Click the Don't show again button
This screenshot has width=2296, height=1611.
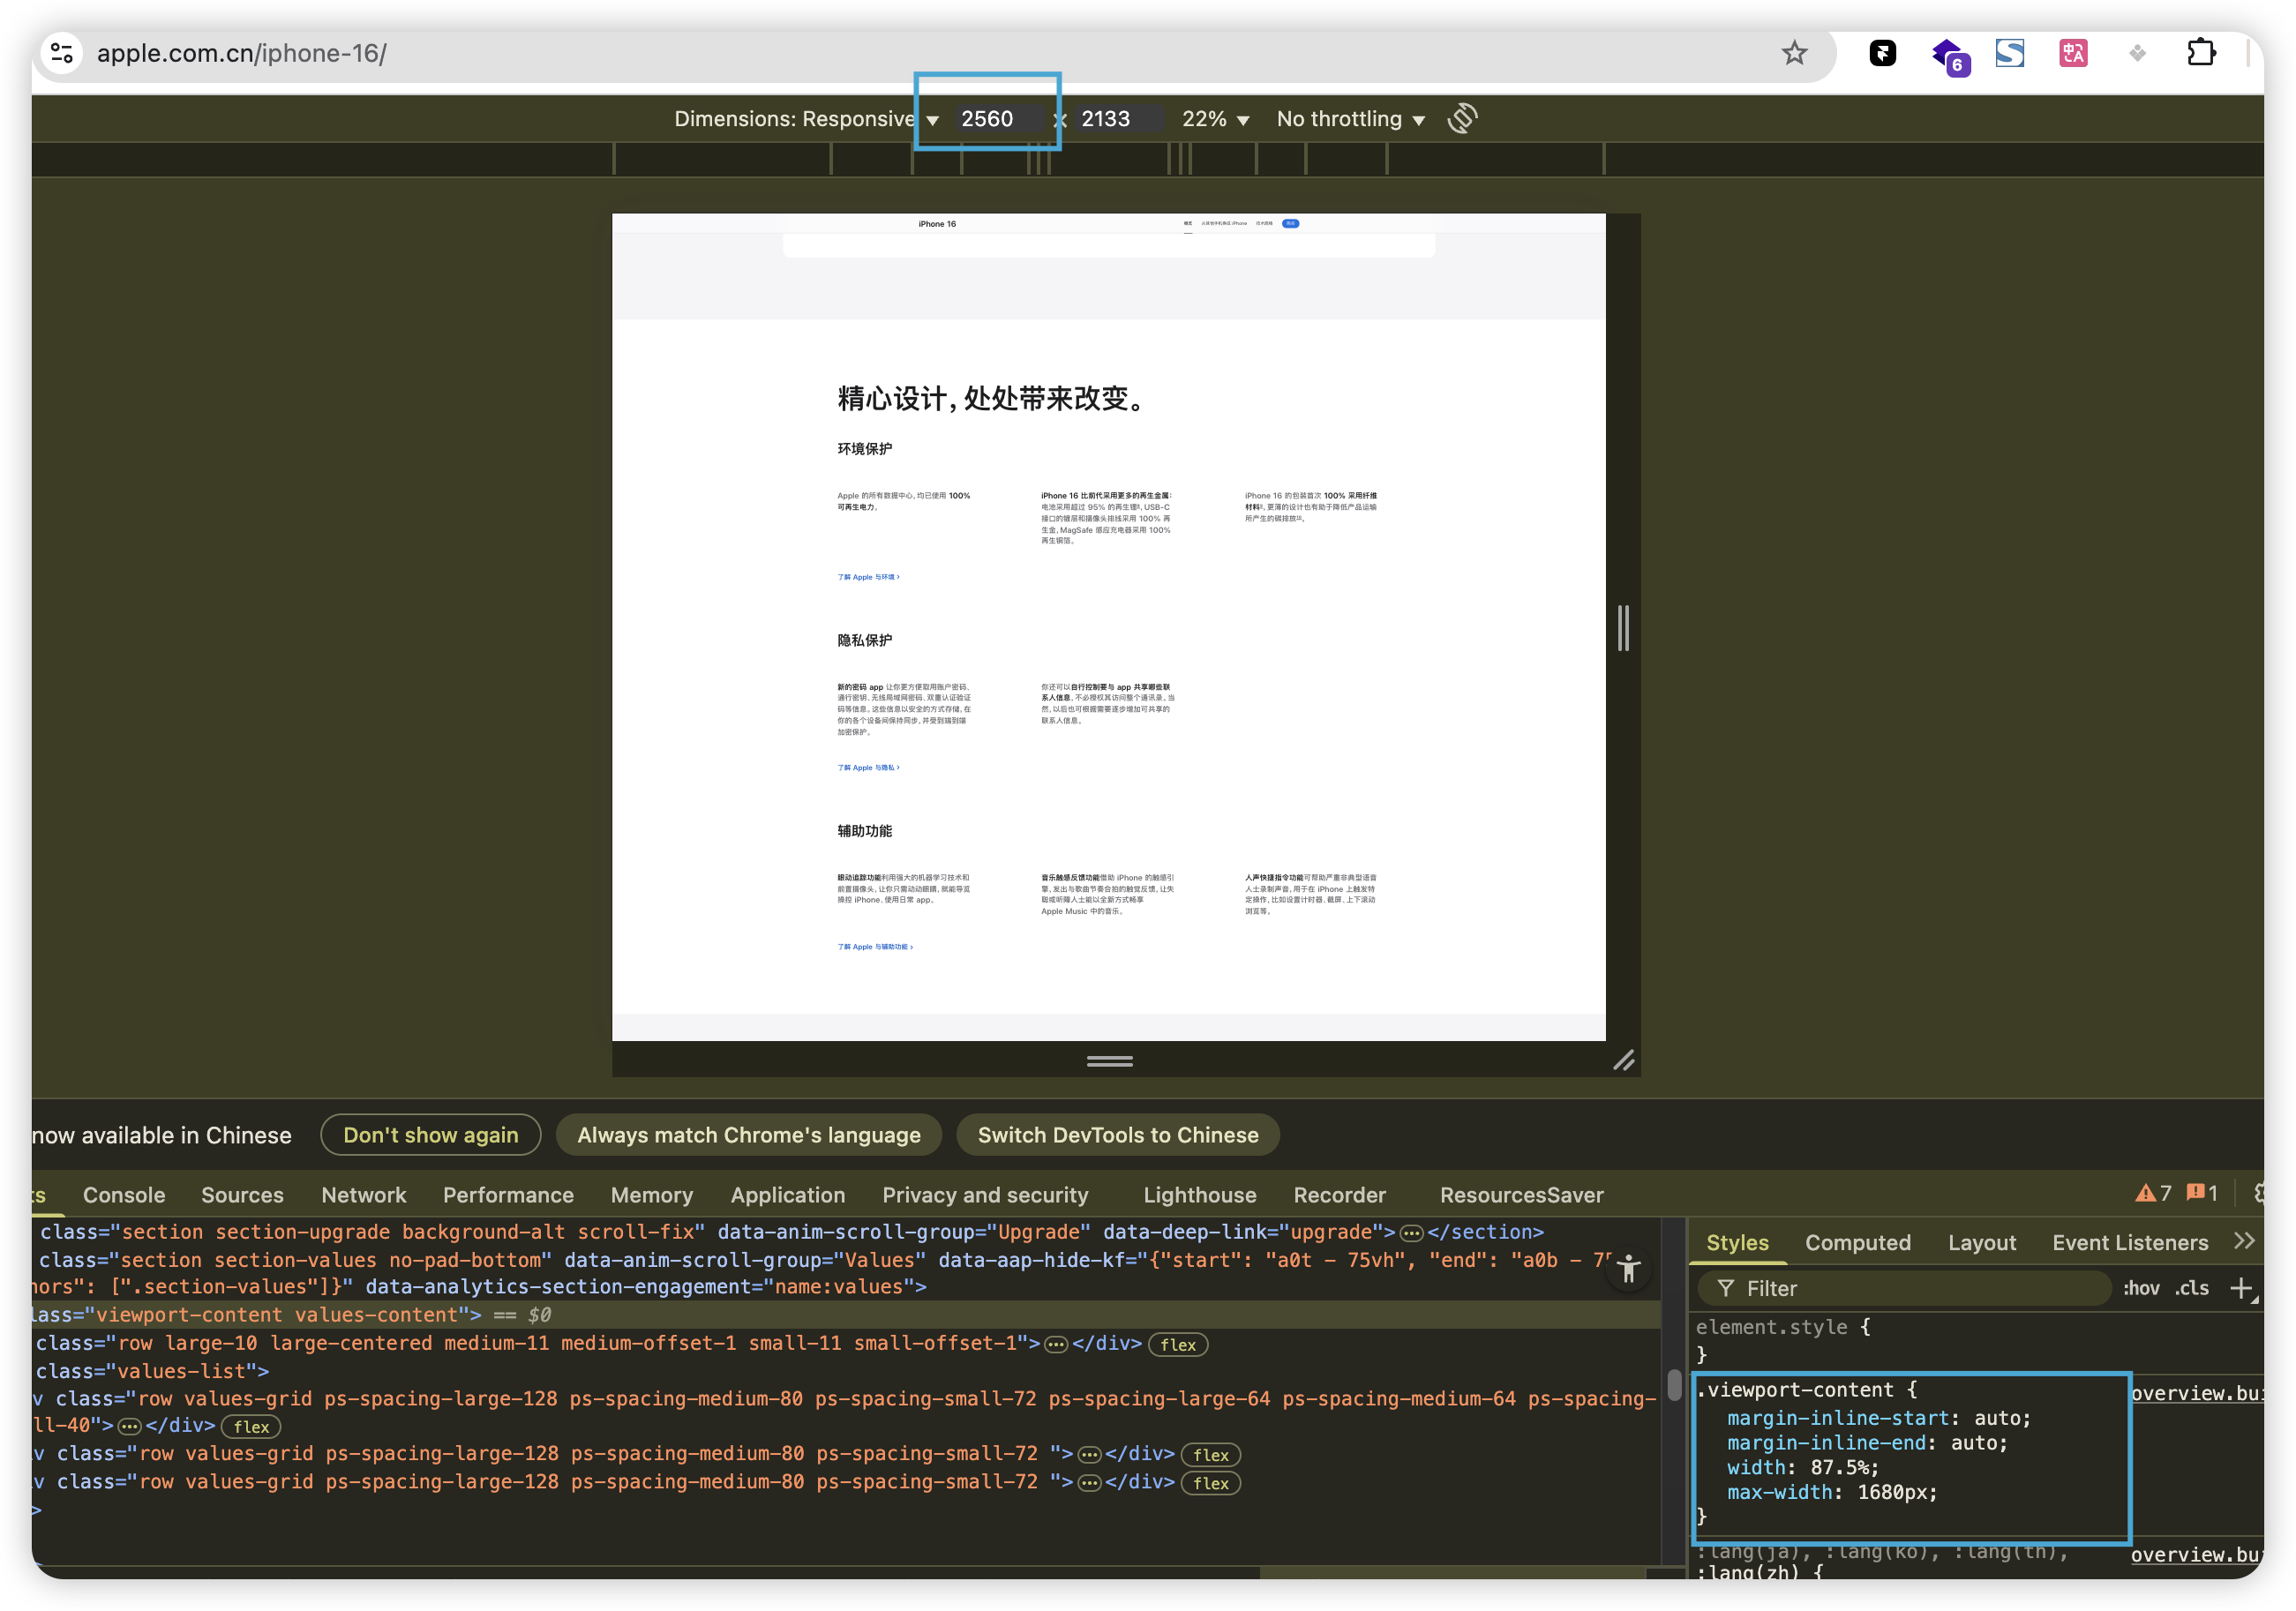pyautogui.click(x=430, y=1134)
